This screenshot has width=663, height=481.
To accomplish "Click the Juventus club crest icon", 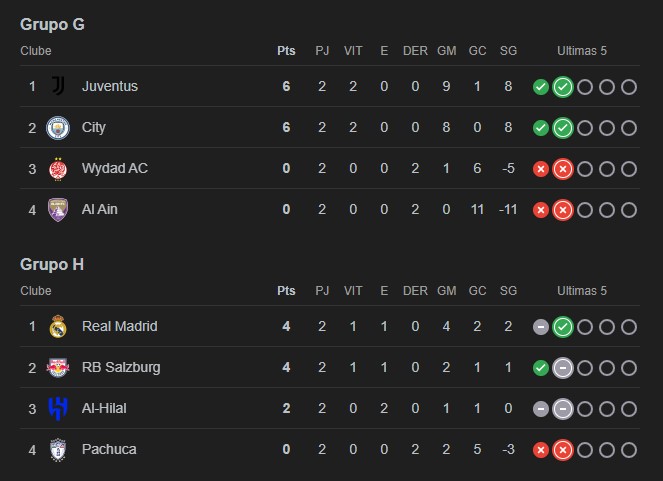I will [x=58, y=86].
